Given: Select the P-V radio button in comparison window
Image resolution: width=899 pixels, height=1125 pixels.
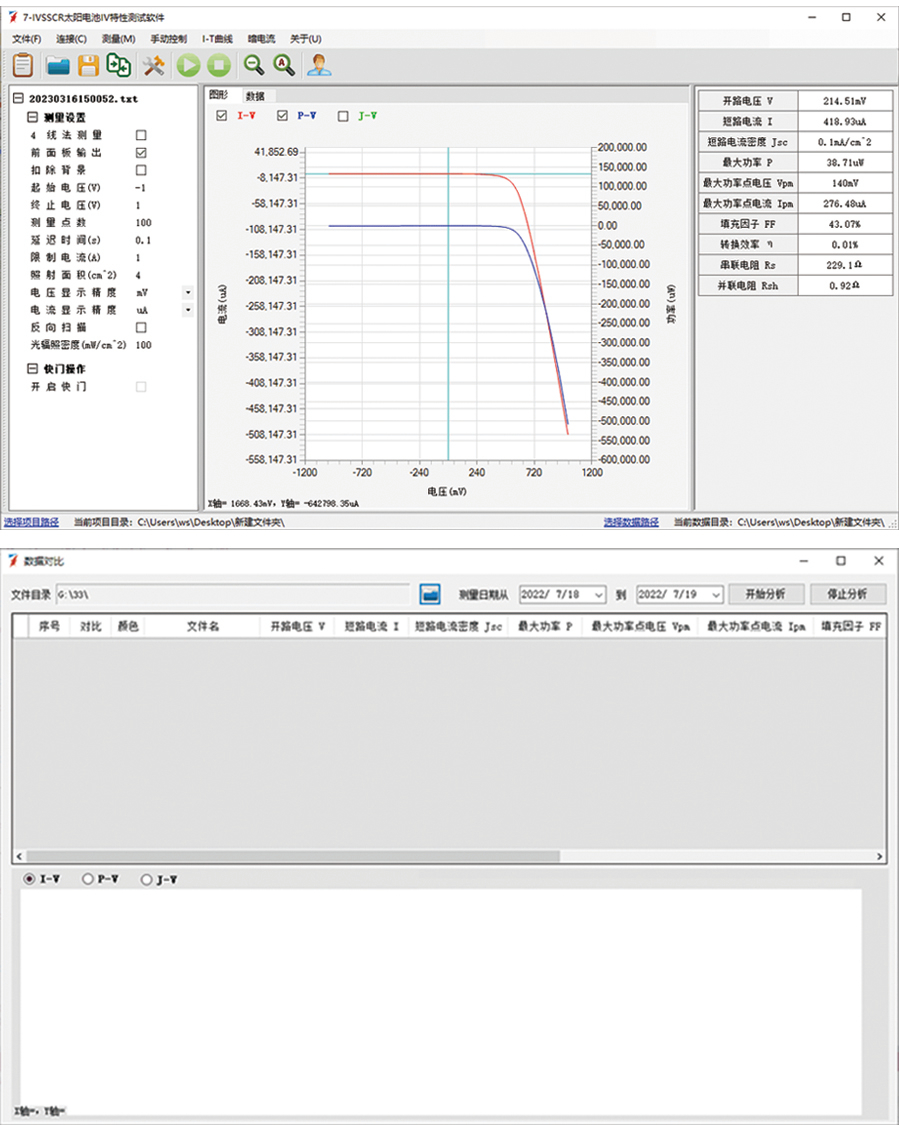Looking at the screenshot, I should 88,879.
